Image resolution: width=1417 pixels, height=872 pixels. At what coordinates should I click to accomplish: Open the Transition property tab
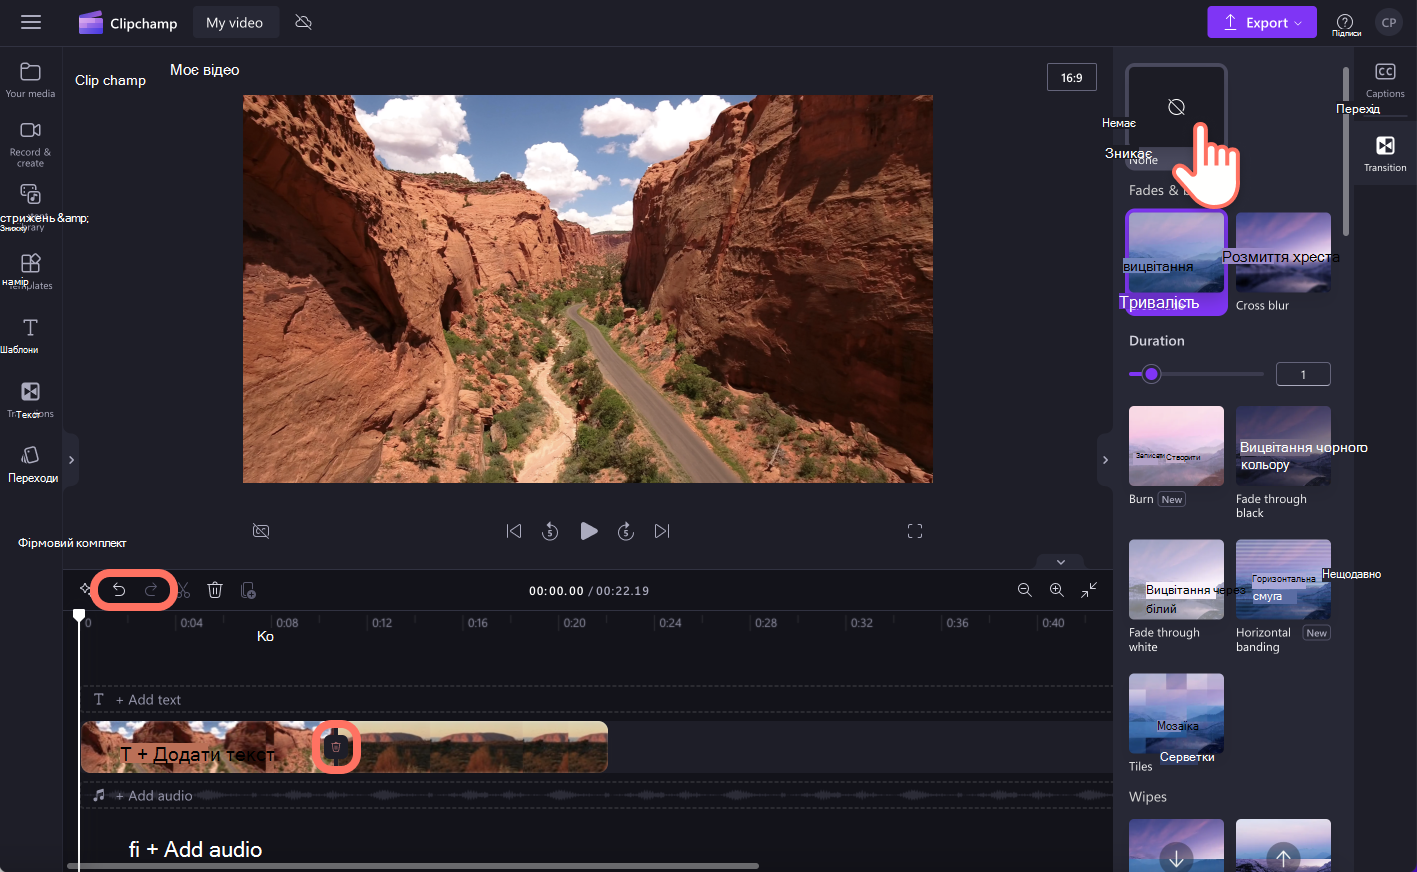click(x=1385, y=153)
